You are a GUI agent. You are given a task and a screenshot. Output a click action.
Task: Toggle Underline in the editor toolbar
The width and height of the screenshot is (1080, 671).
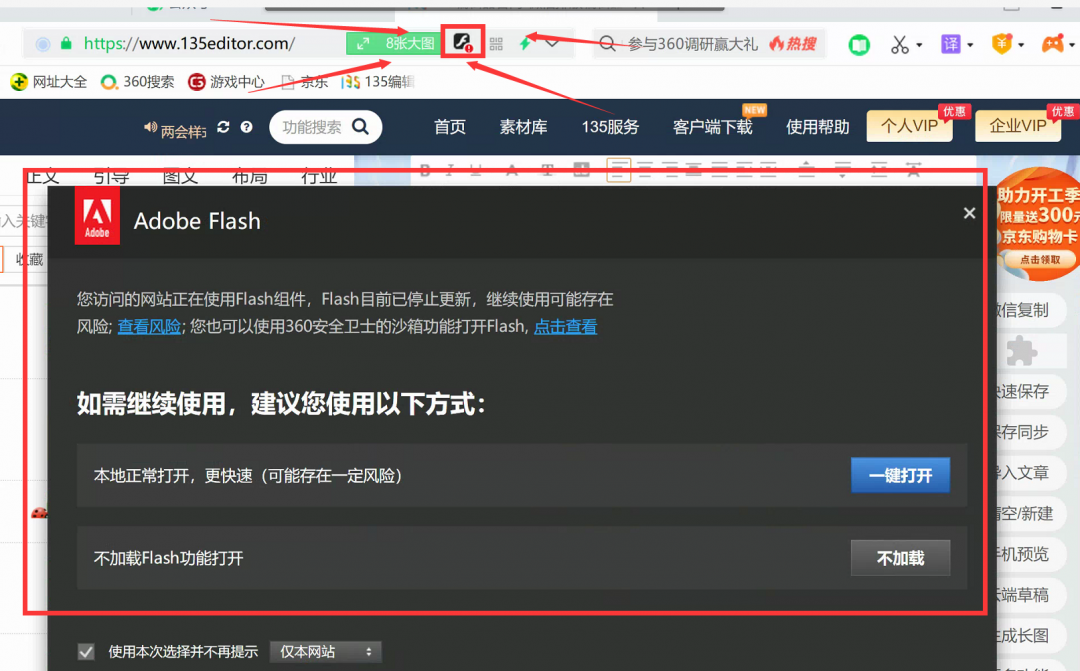[475, 170]
